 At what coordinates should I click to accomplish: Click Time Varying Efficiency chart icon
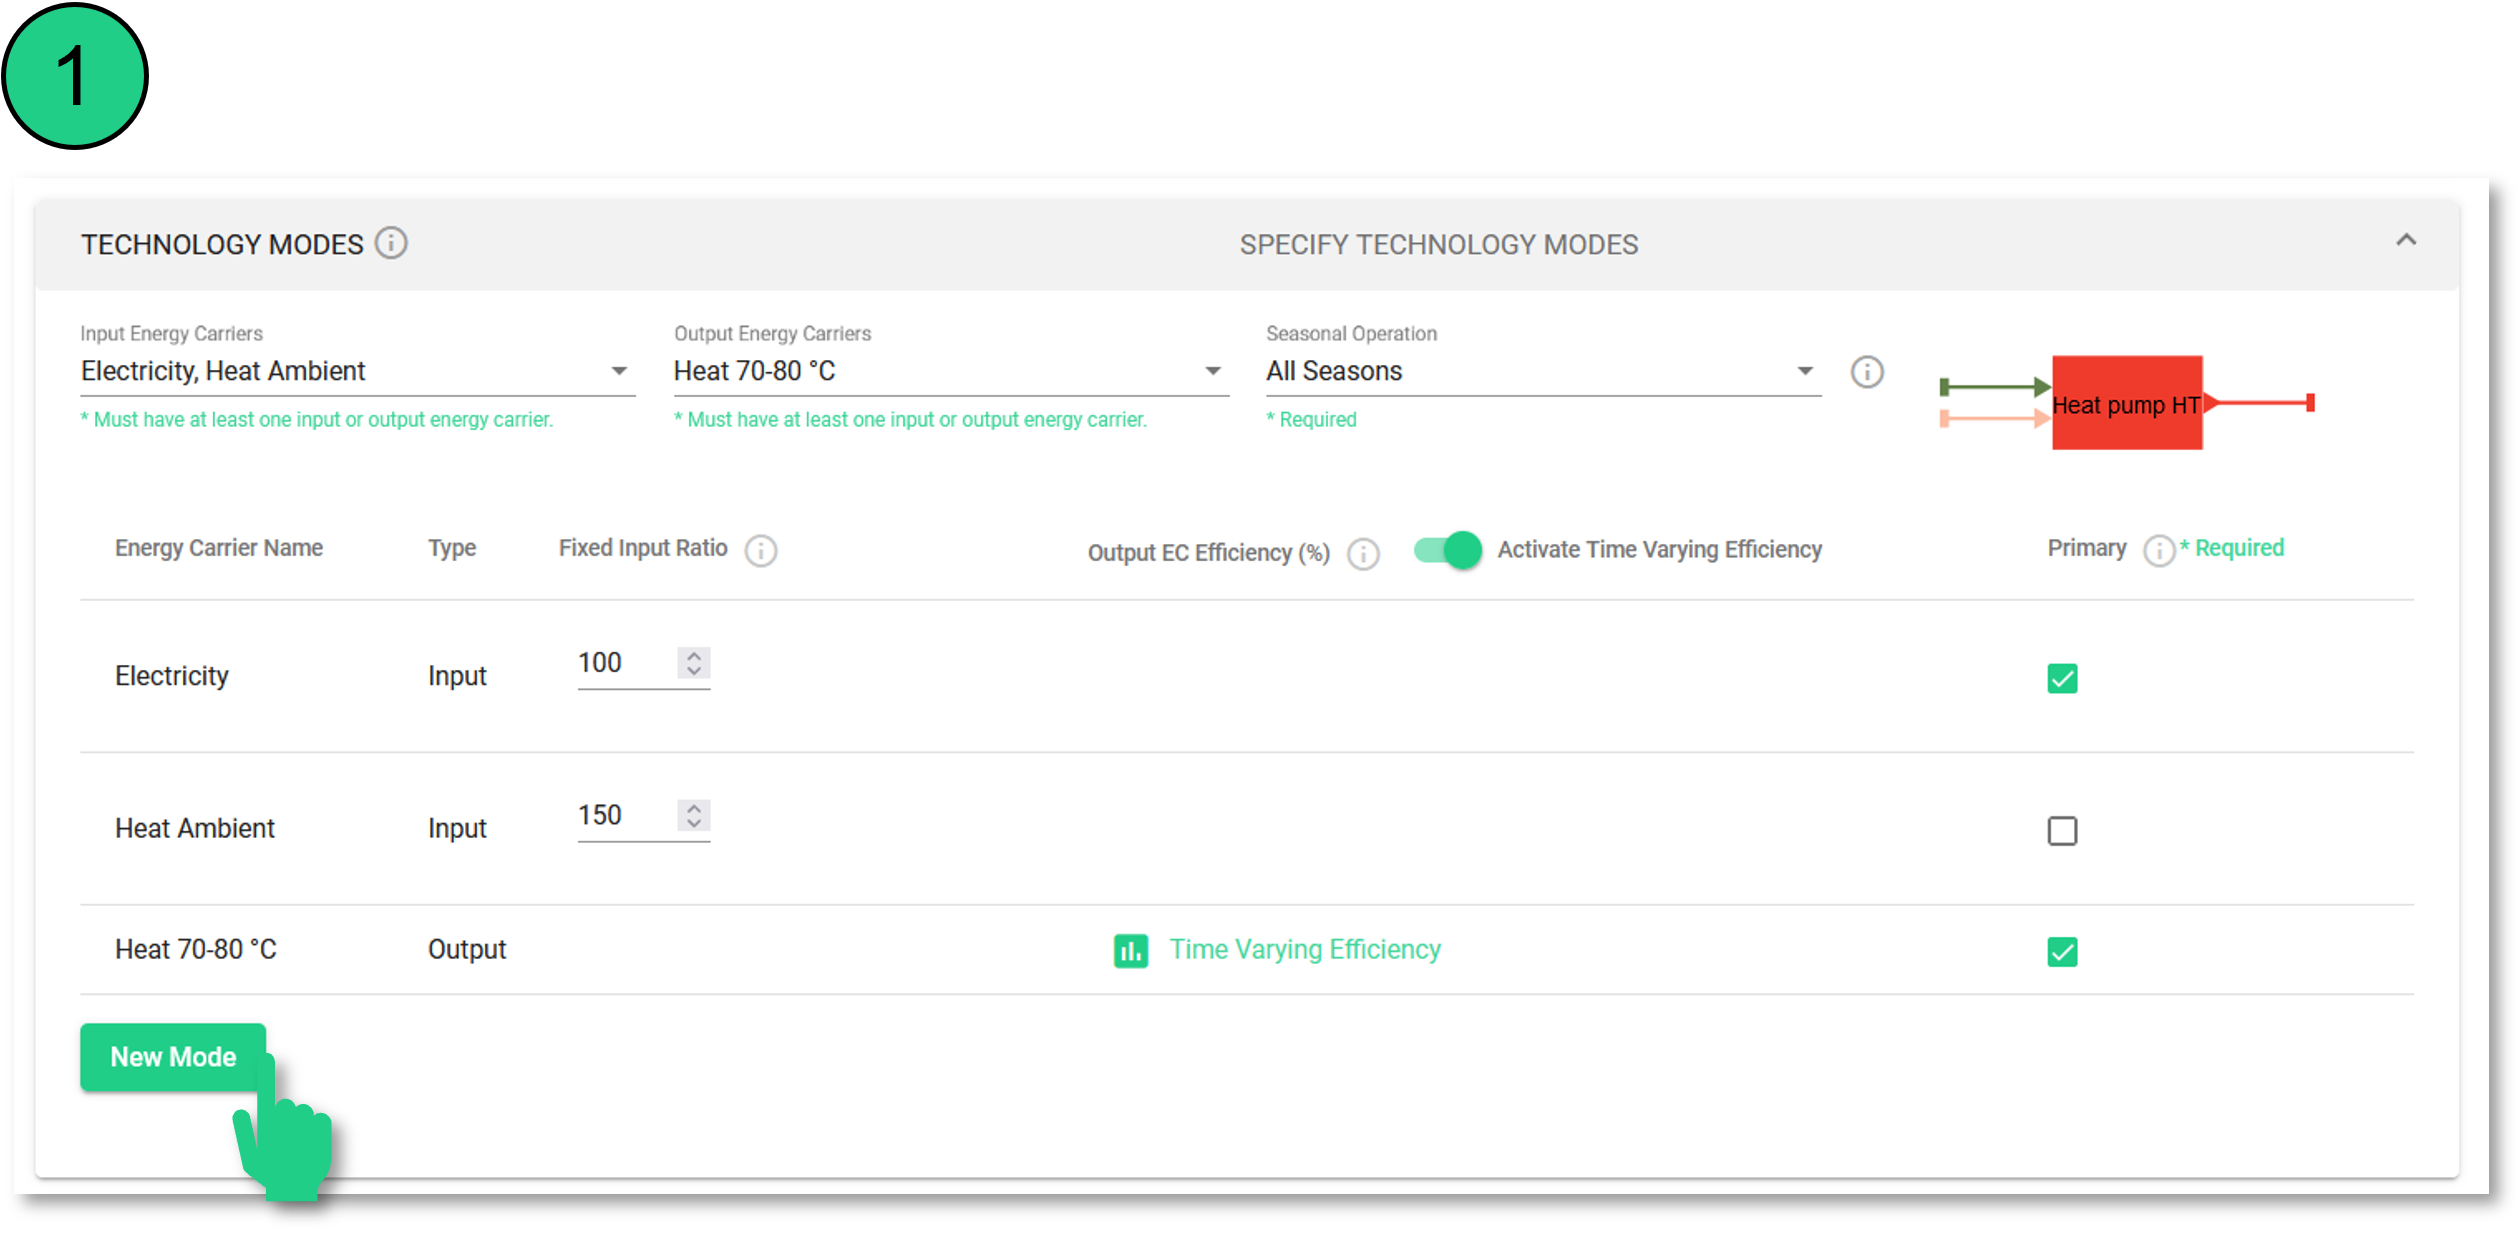click(x=1130, y=950)
